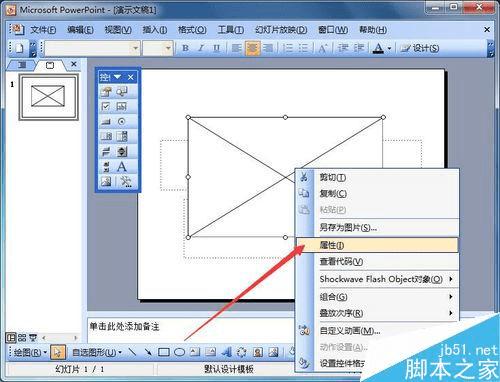Click the Decrease Indent icon
The width and height of the screenshot is (500, 382).
[x=343, y=48]
